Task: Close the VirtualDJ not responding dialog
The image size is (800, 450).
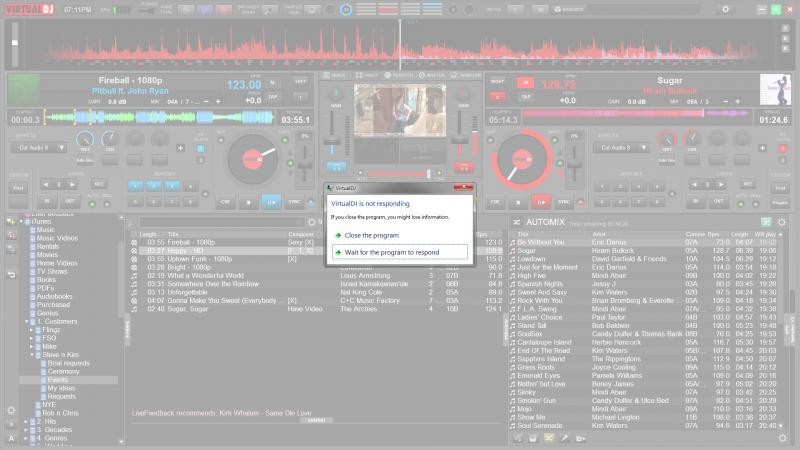Action: click(463, 188)
